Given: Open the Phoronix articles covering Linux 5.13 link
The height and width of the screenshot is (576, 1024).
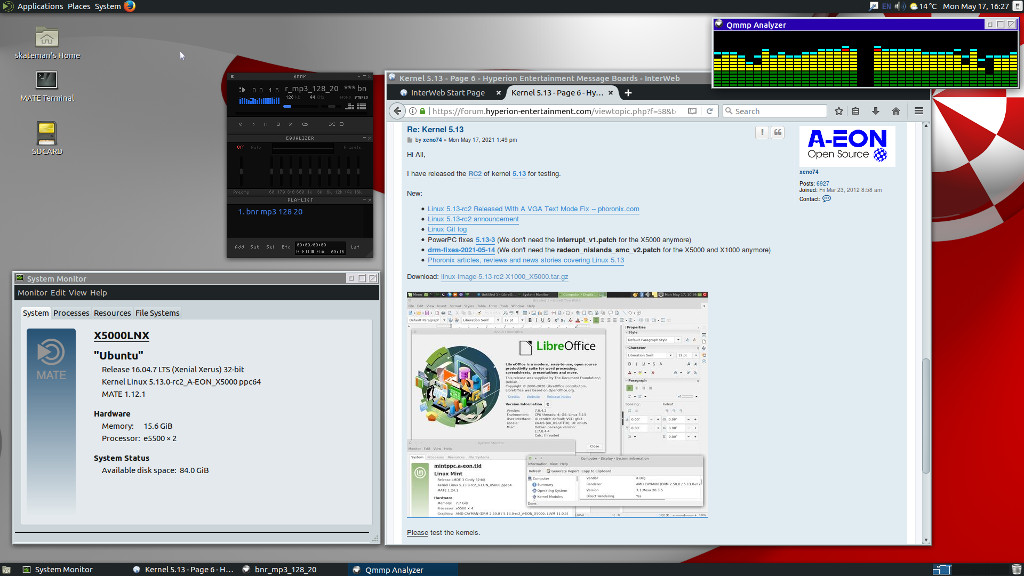Looking at the screenshot, I should [x=526, y=261].
